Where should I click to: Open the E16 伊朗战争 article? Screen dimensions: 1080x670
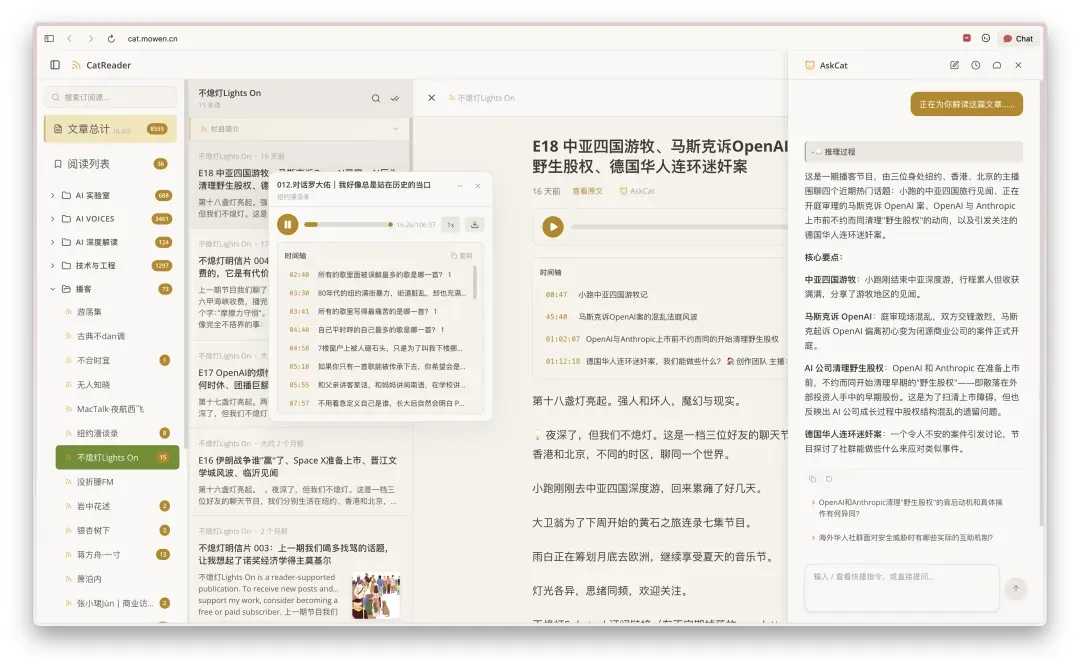pos(299,473)
